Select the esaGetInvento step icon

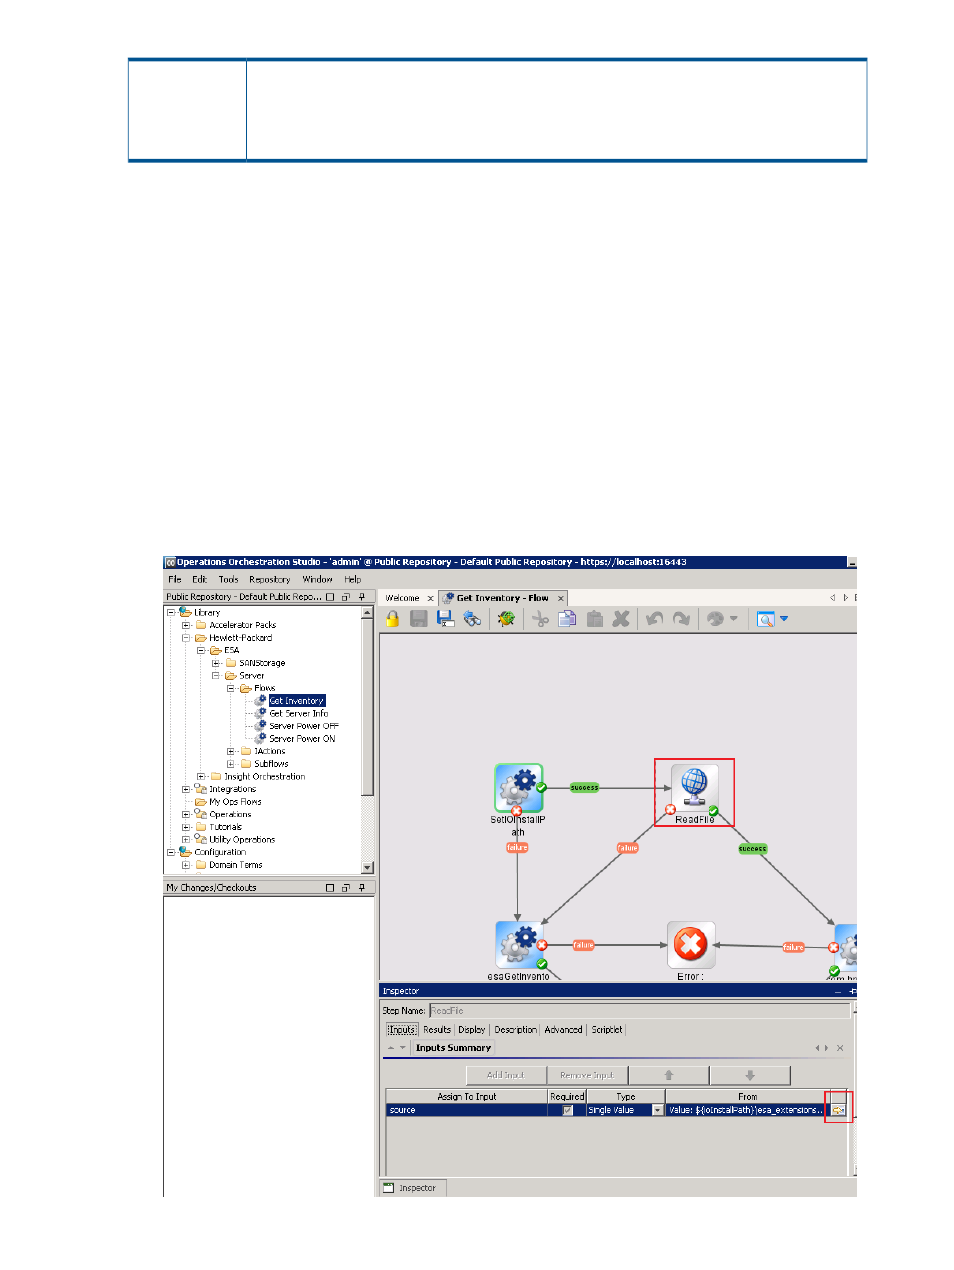pyautogui.click(x=519, y=944)
